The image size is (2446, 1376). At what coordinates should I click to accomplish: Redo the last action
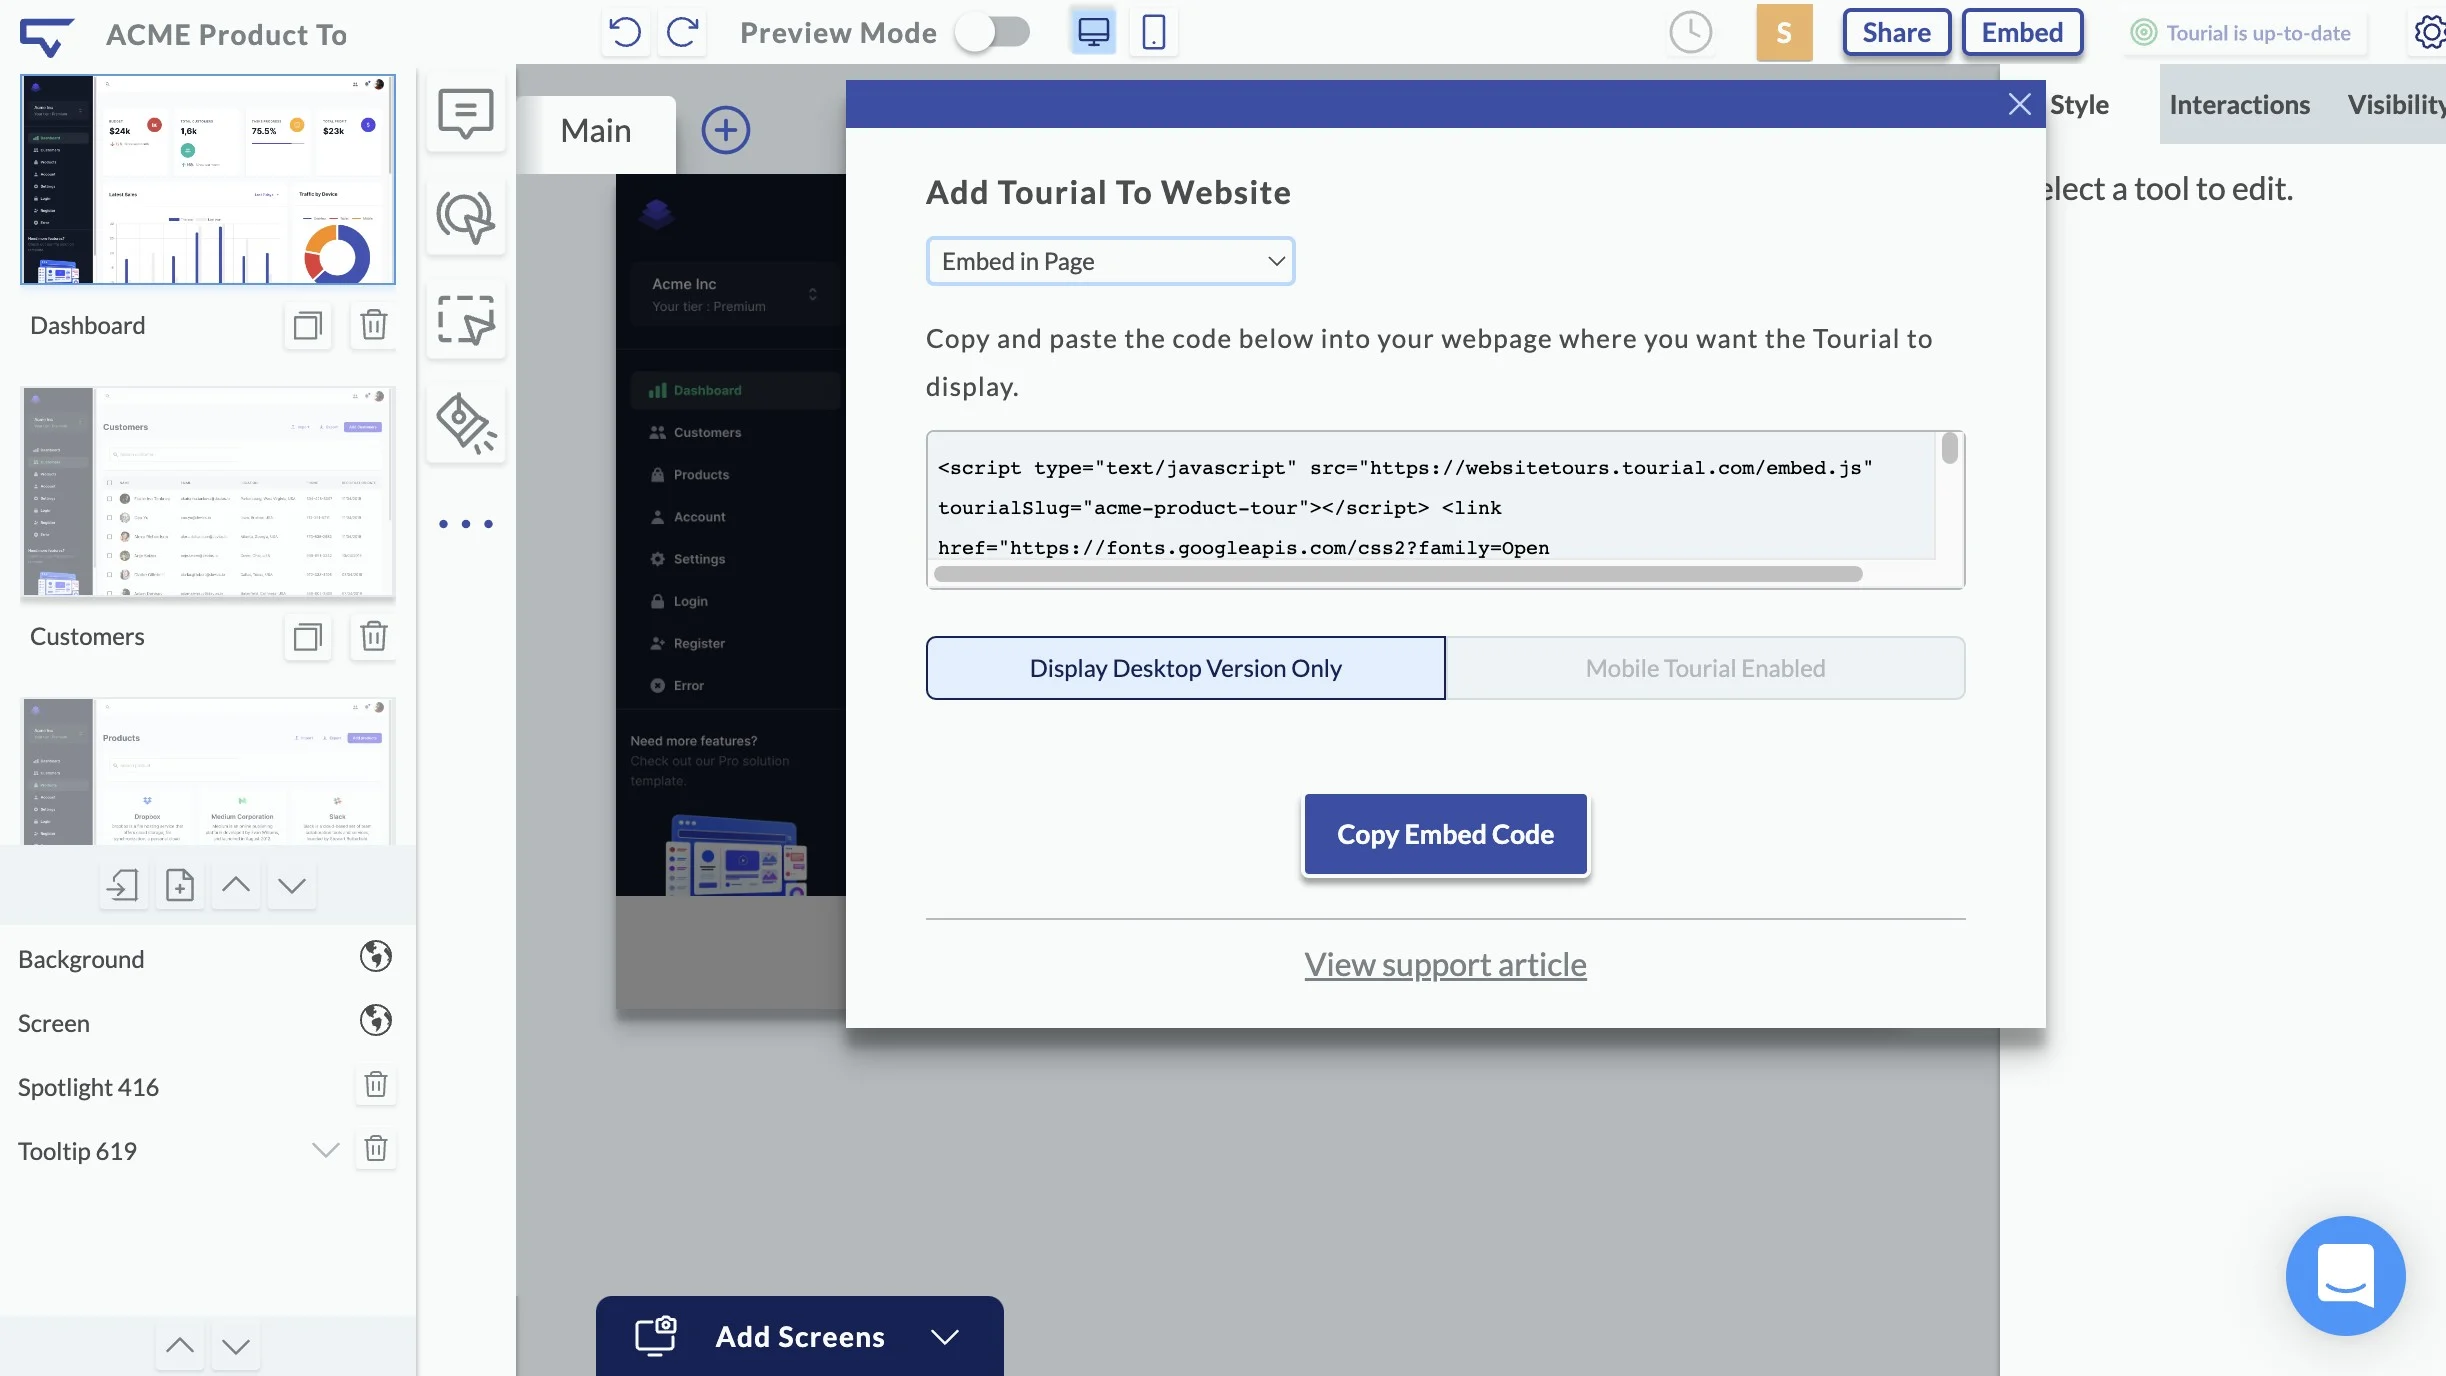[683, 33]
